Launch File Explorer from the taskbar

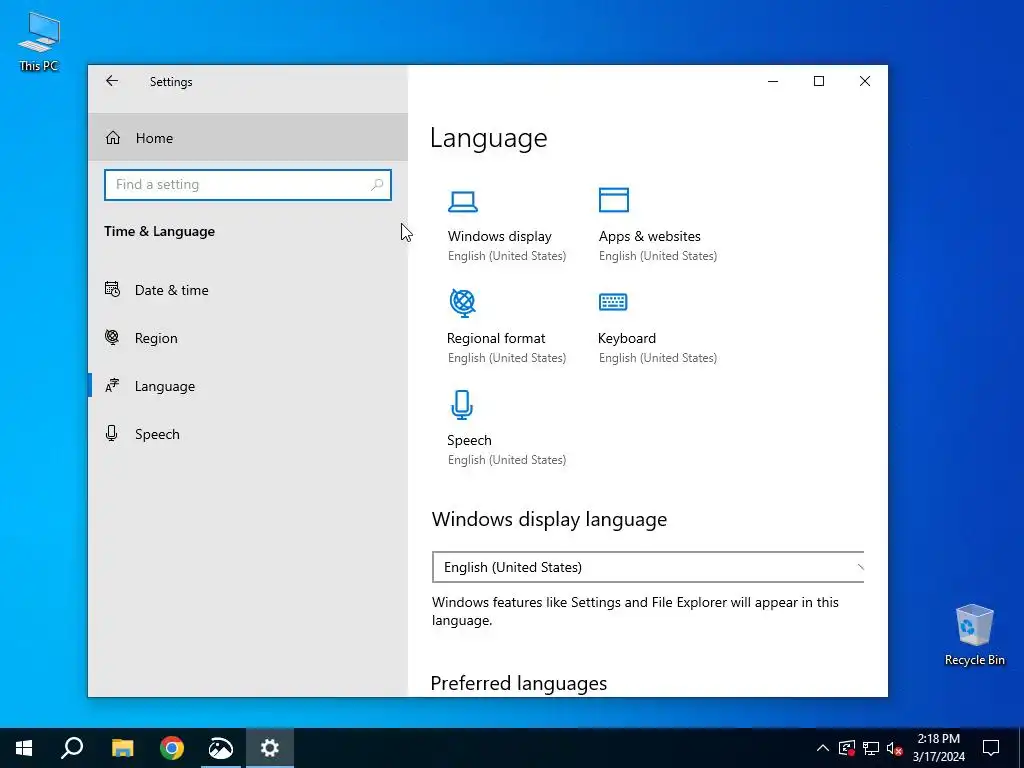pyautogui.click(x=122, y=748)
